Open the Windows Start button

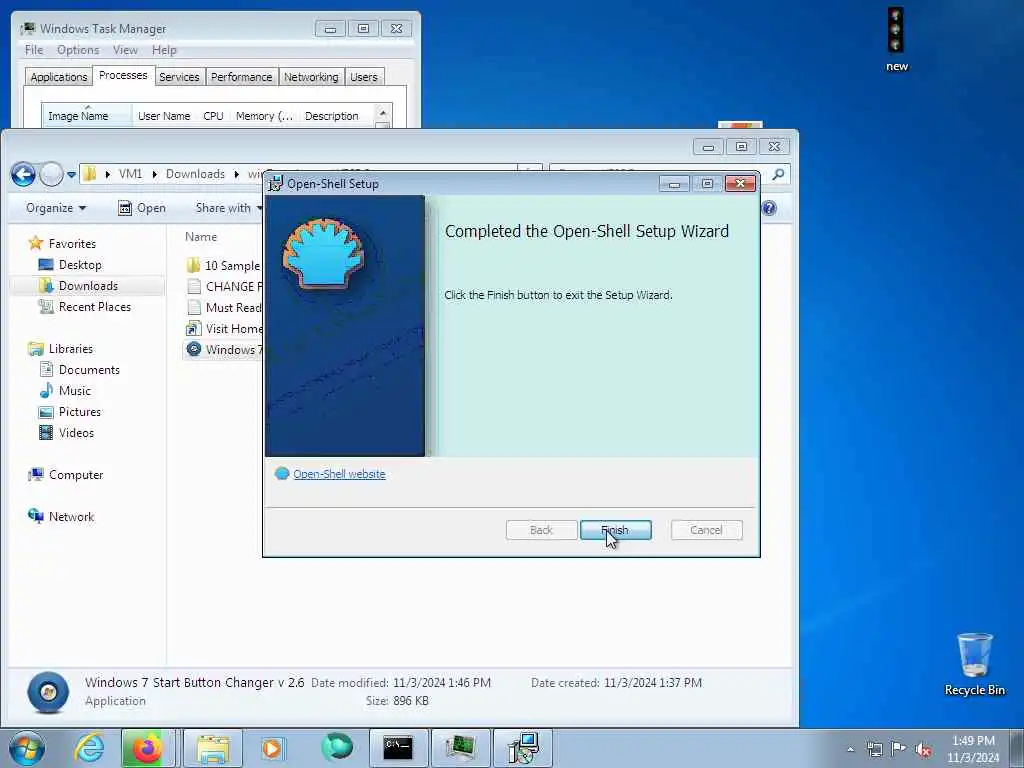point(27,748)
